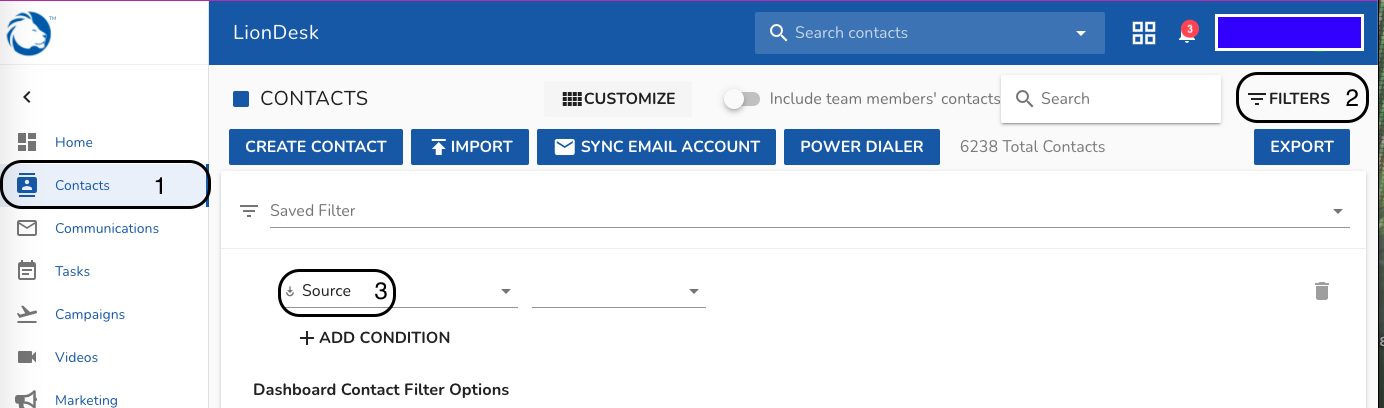The height and width of the screenshot is (408, 1384).
Task: Delete the filter condition with trash icon
Action: (1321, 291)
